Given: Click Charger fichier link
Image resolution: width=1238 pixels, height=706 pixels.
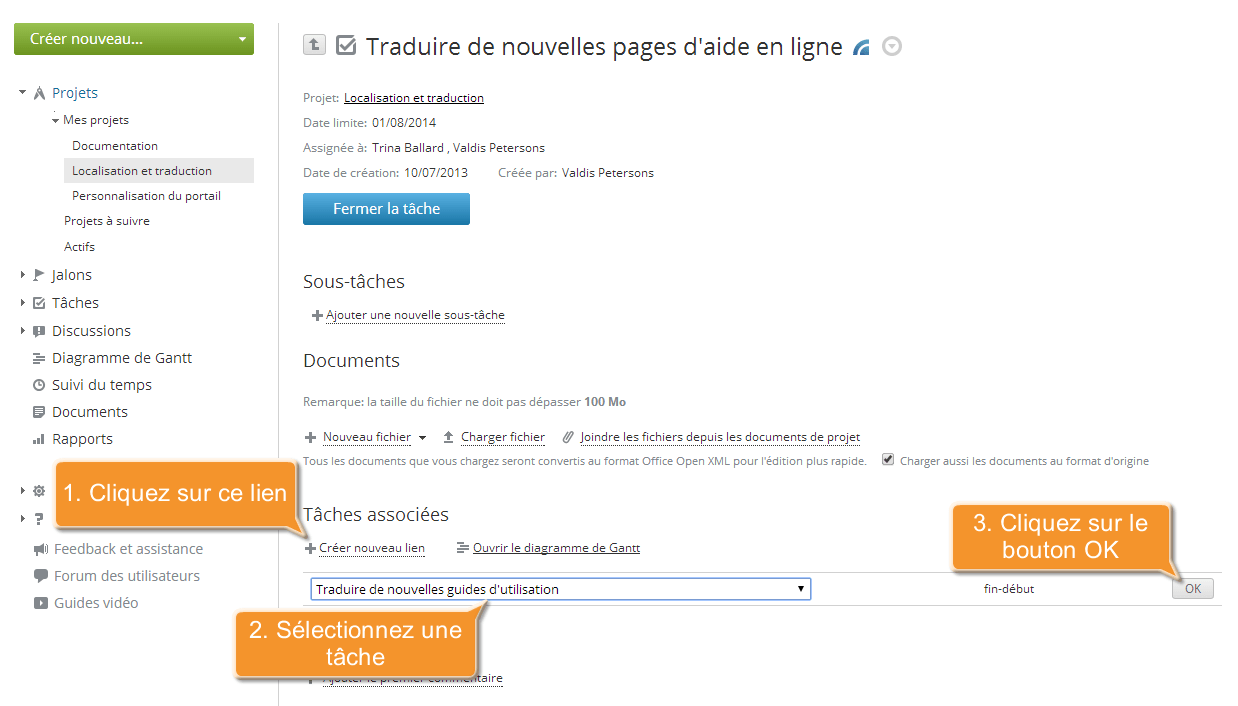Looking at the screenshot, I should point(503,437).
